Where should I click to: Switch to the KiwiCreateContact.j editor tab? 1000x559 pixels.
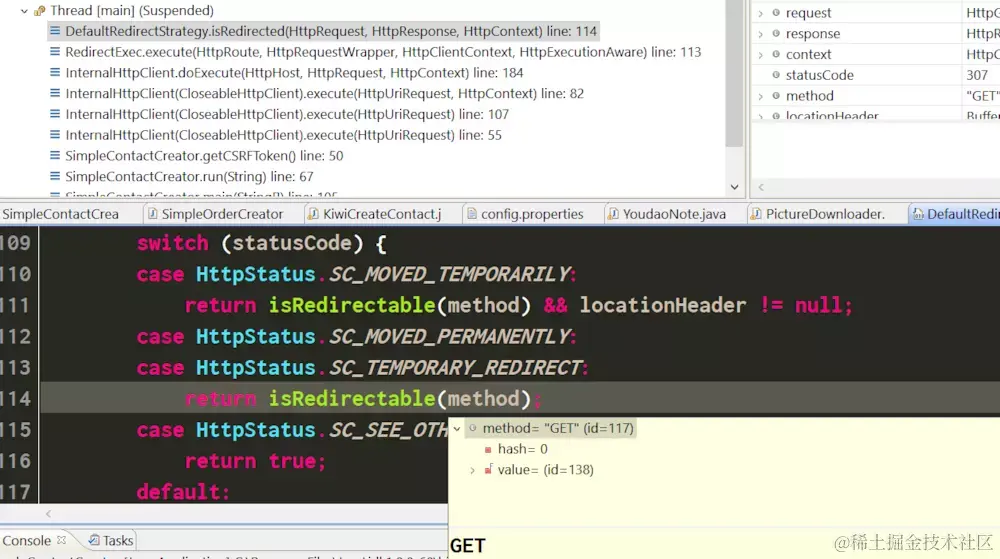(382, 214)
